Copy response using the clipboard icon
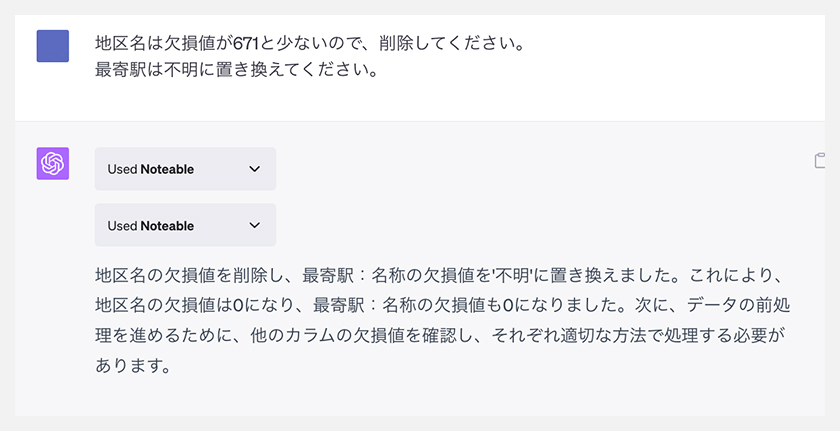The height and width of the screenshot is (431, 840). (x=820, y=161)
